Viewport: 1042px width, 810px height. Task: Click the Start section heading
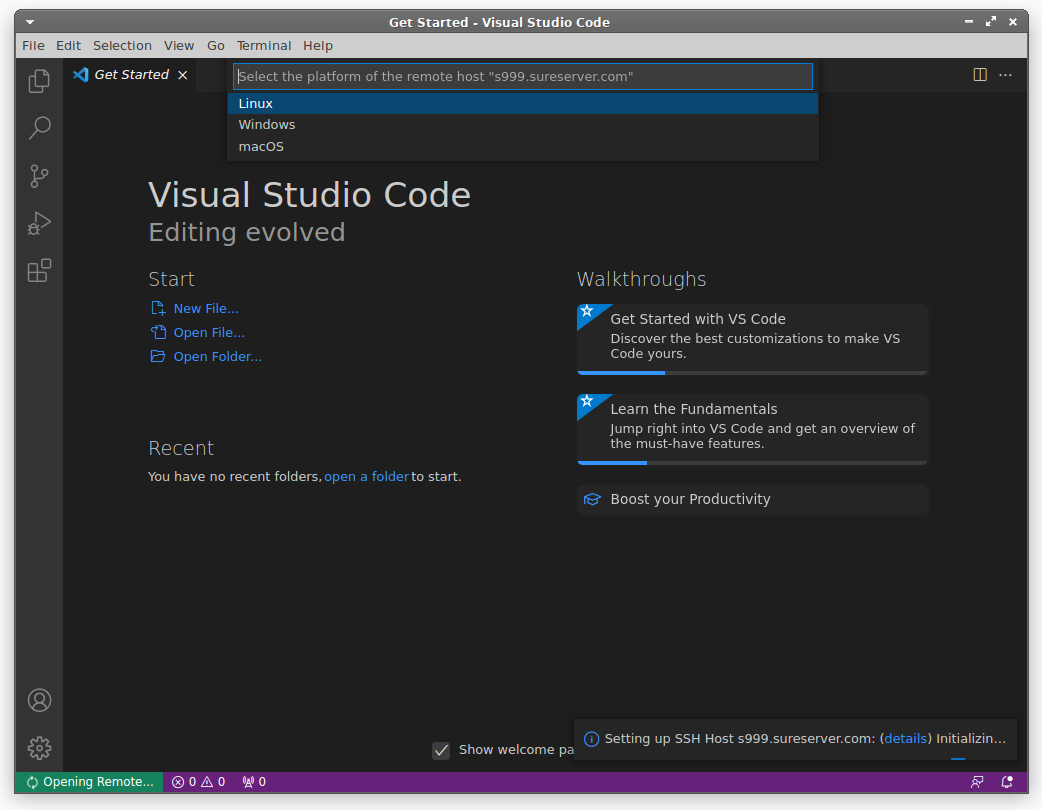click(171, 280)
